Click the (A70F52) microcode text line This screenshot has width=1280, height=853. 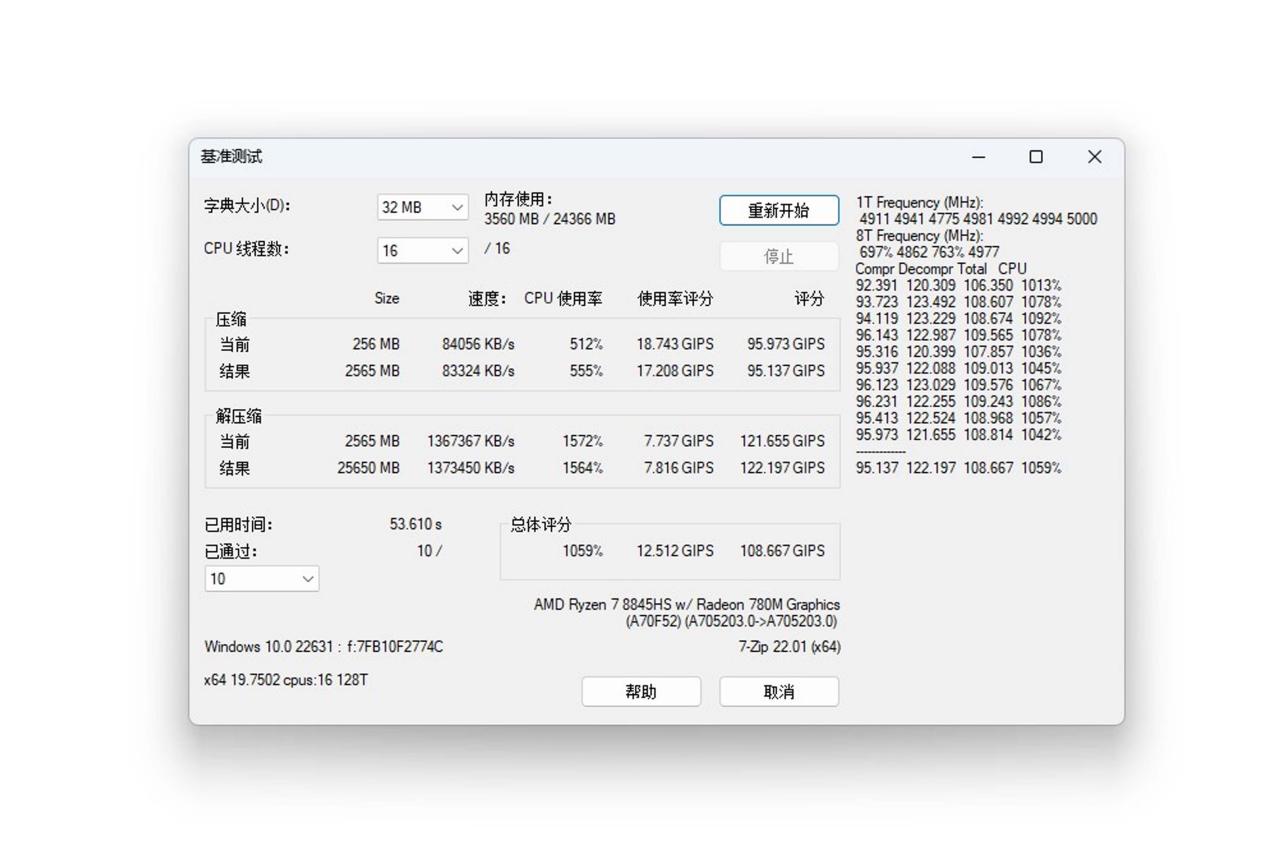[732, 621]
